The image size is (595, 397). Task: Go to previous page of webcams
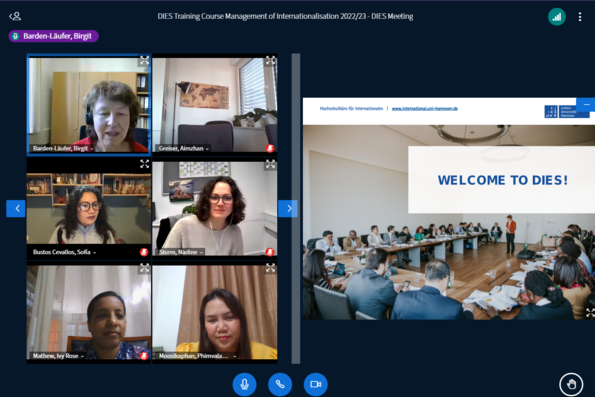pos(16,208)
